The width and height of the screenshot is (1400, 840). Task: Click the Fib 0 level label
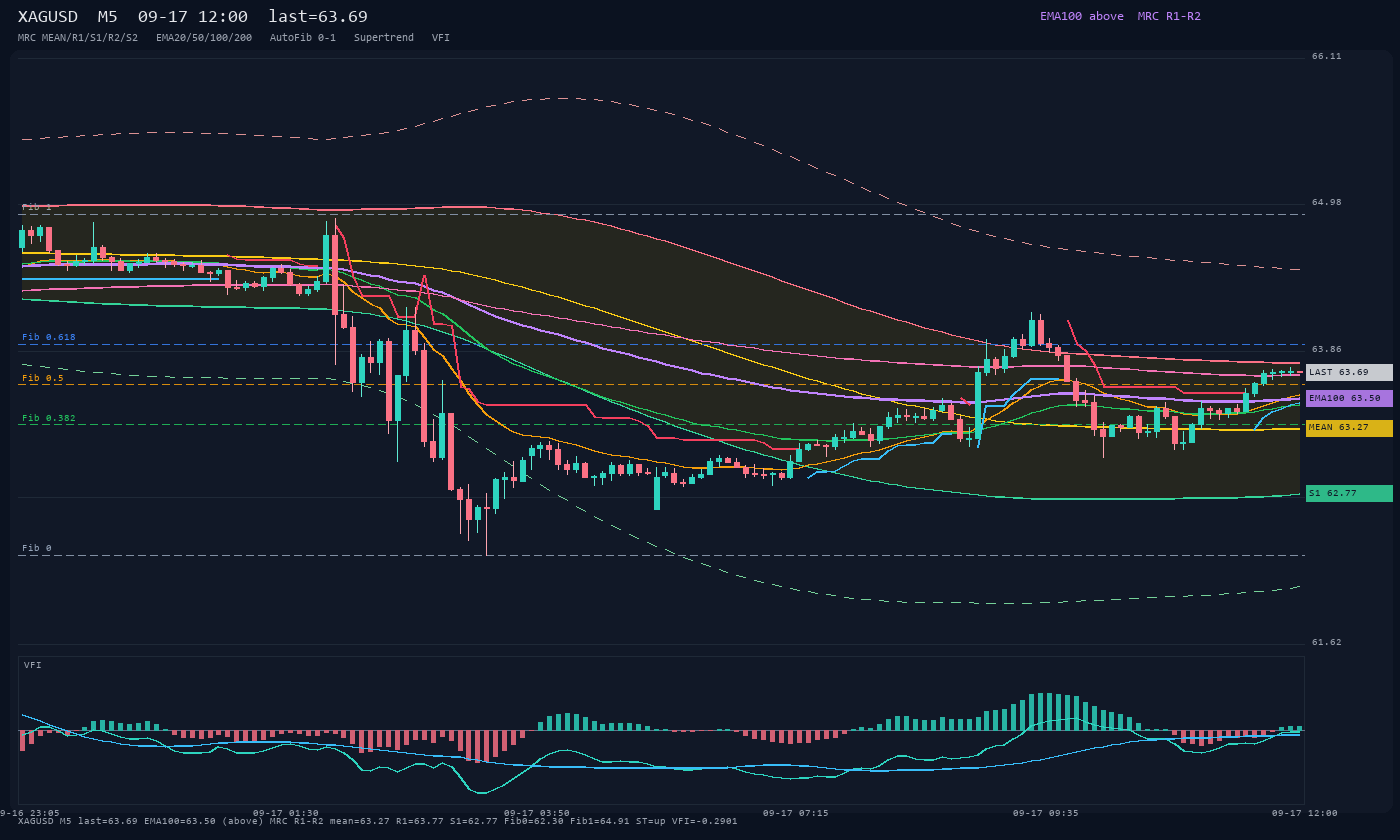37,548
